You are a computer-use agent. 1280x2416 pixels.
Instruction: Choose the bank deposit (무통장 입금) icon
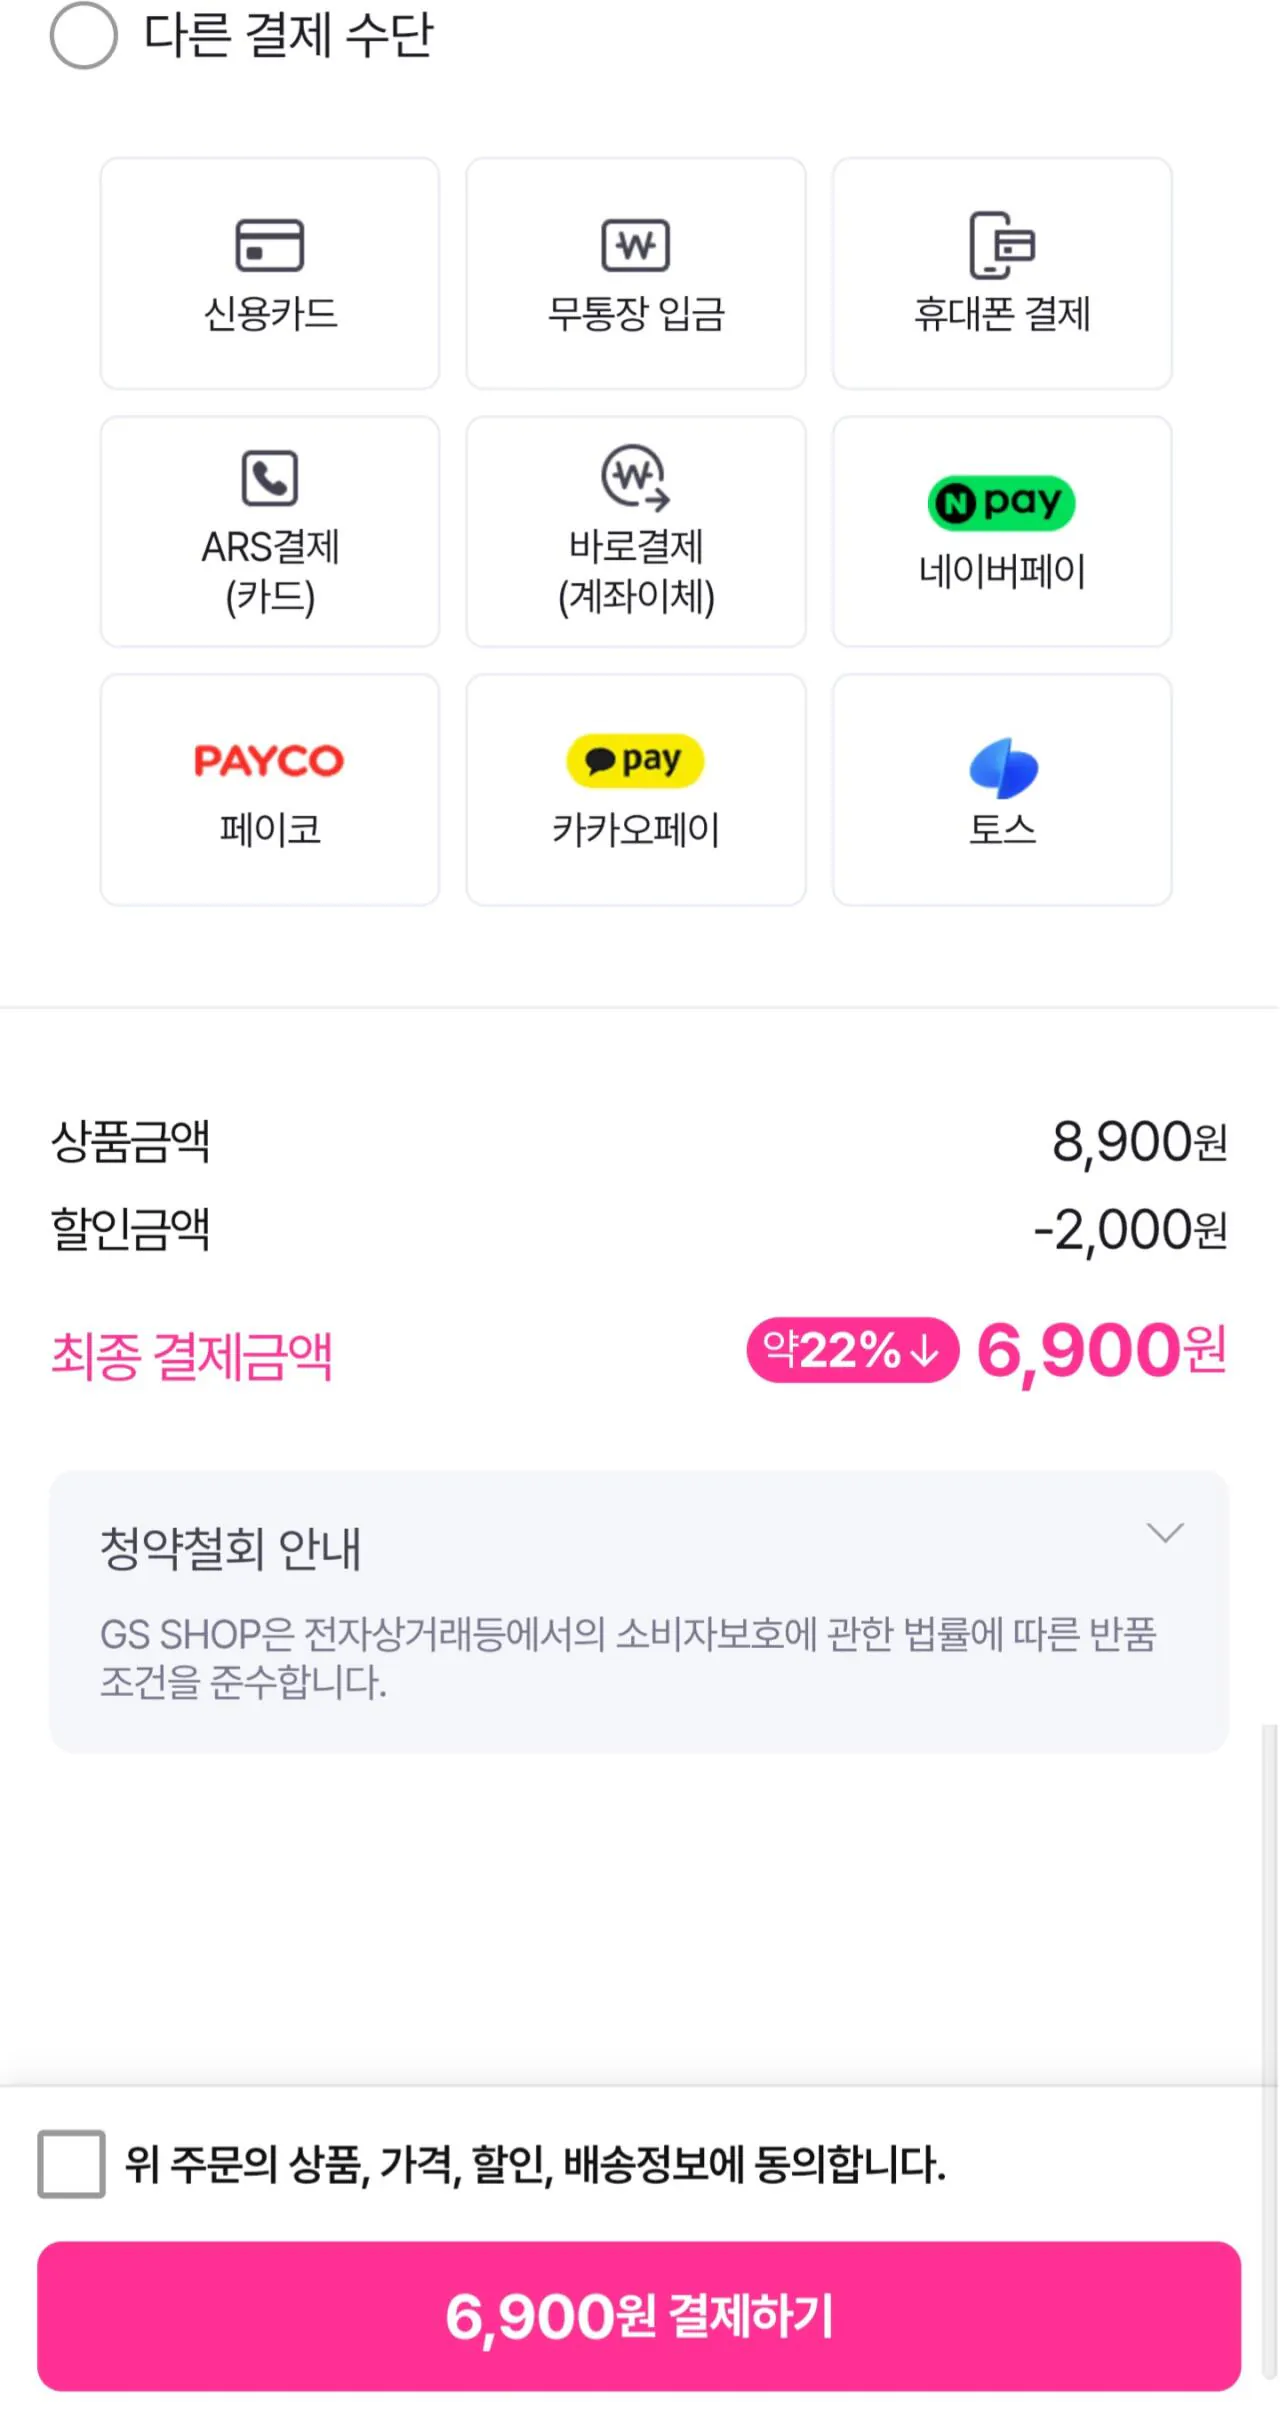pos(635,245)
